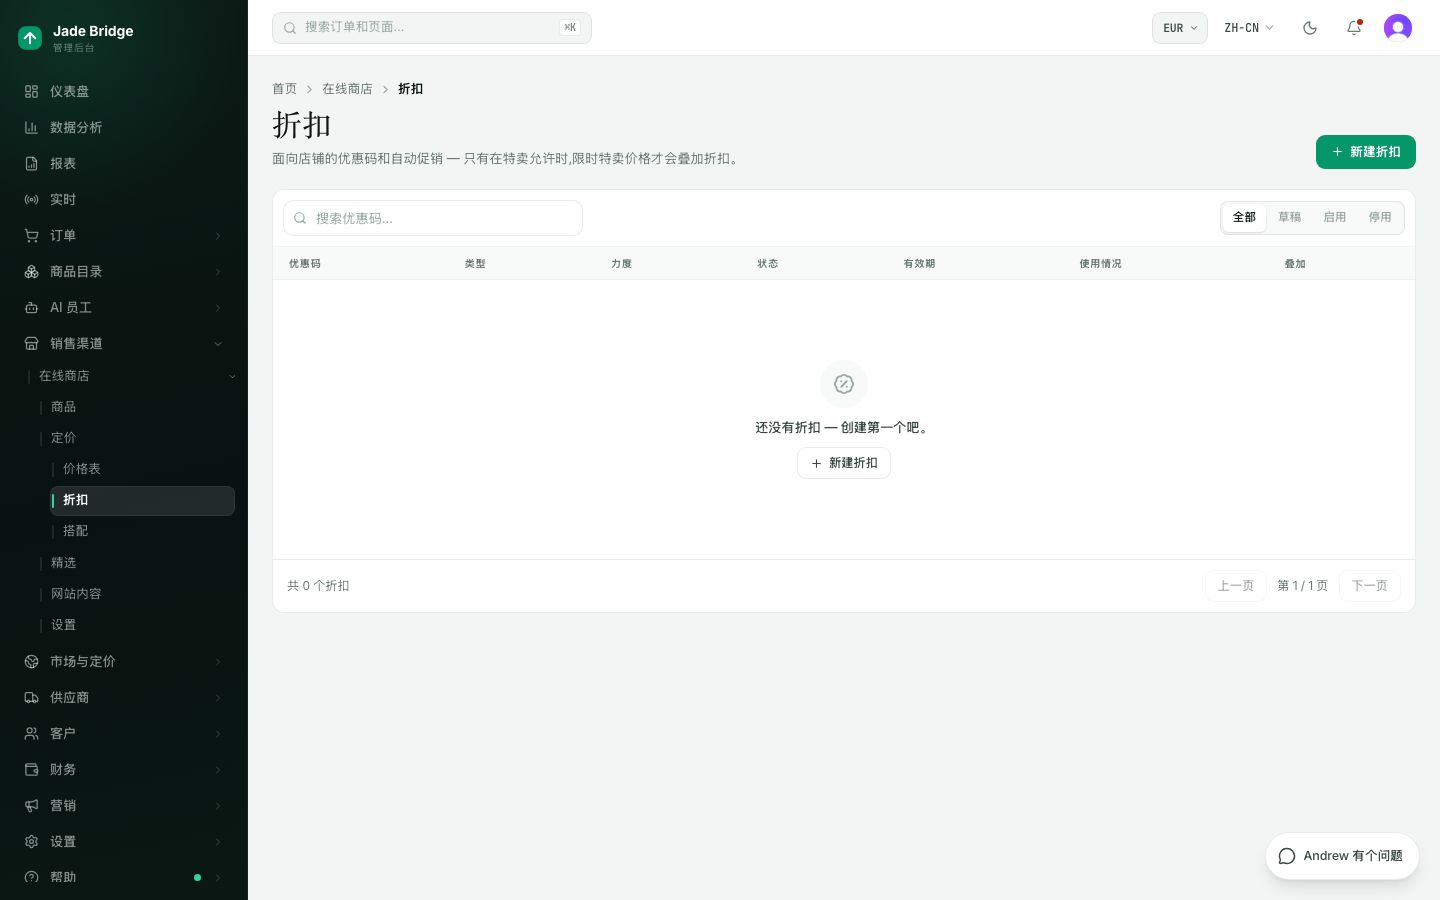Open the 仪表盘 dashboard icon
This screenshot has width=1440, height=900.
pyautogui.click(x=31, y=91)
